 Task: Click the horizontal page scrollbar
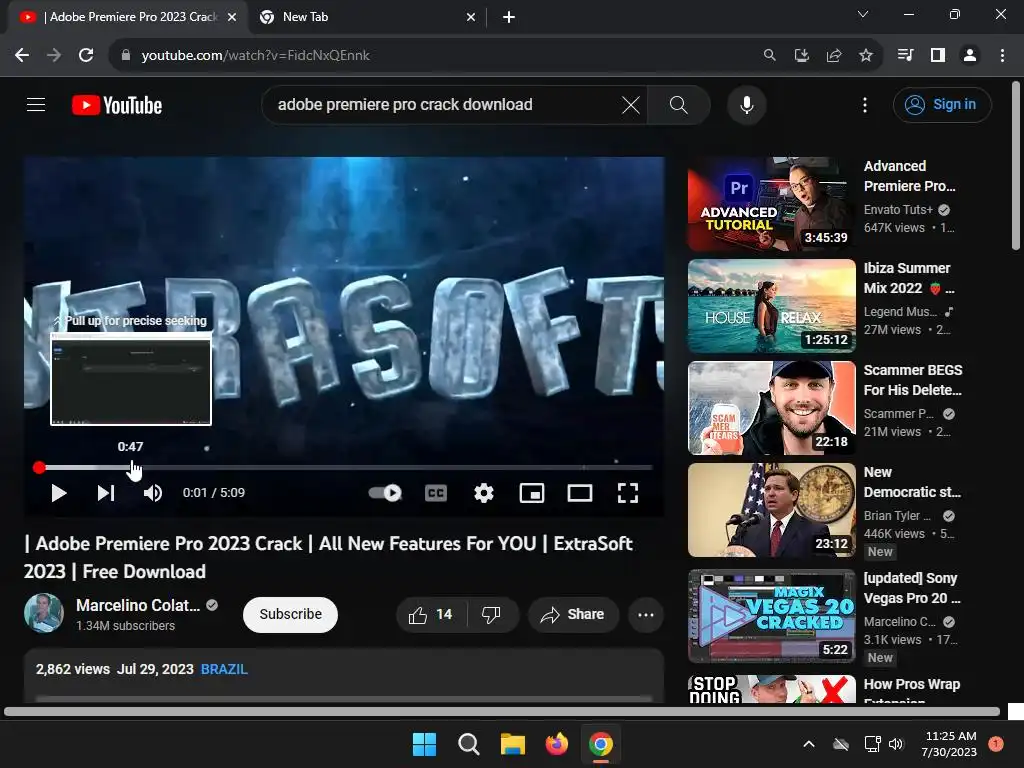[502, 711]
